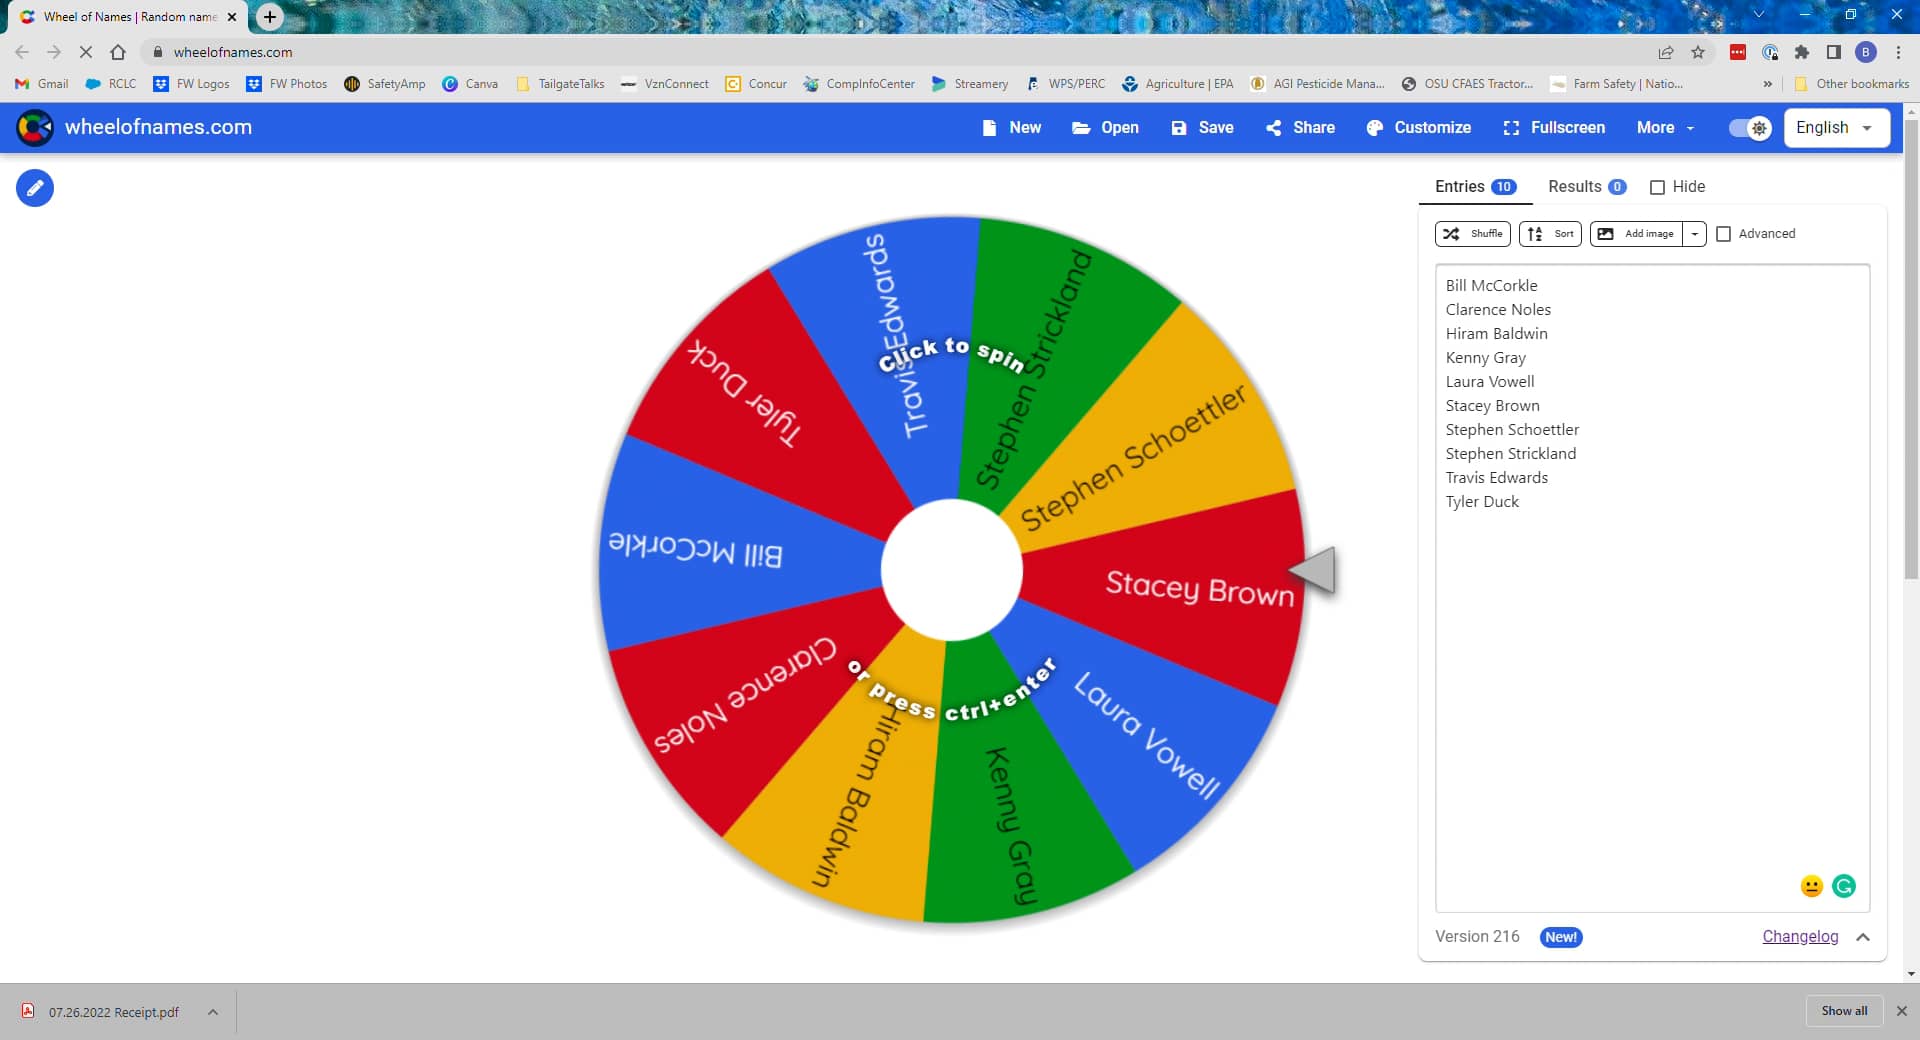The height and width of the screenshot is (1040, 1920).
Task: Create a new wheel with the New icon
Action: point(1011,127)
